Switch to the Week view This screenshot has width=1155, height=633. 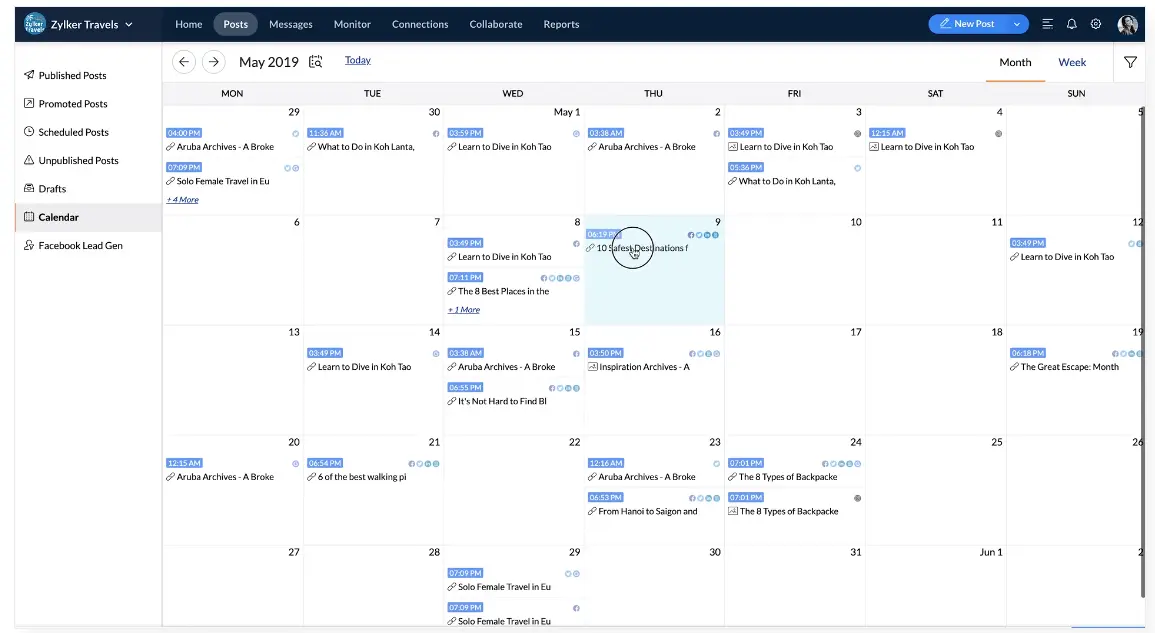(1072, 62)
